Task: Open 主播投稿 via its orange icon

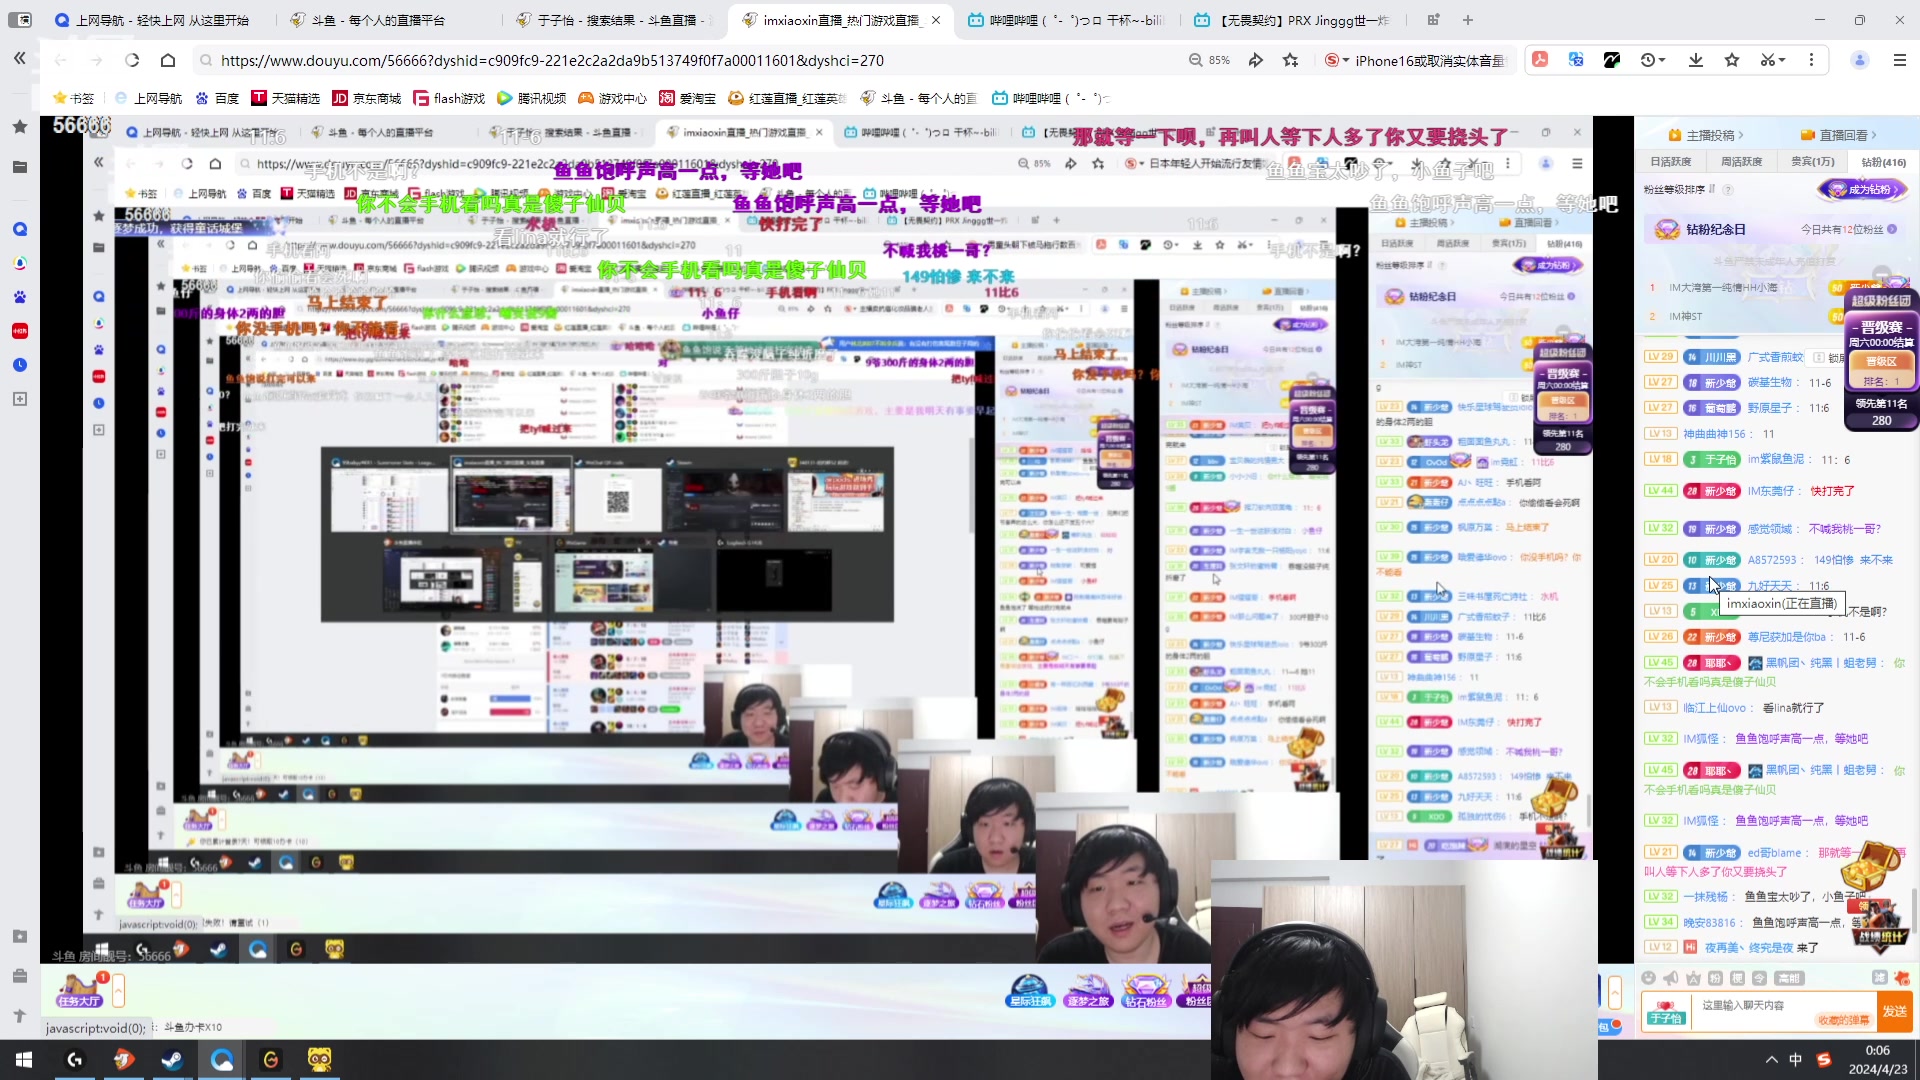Action: pyautogui.click(x=1676, y=134)
